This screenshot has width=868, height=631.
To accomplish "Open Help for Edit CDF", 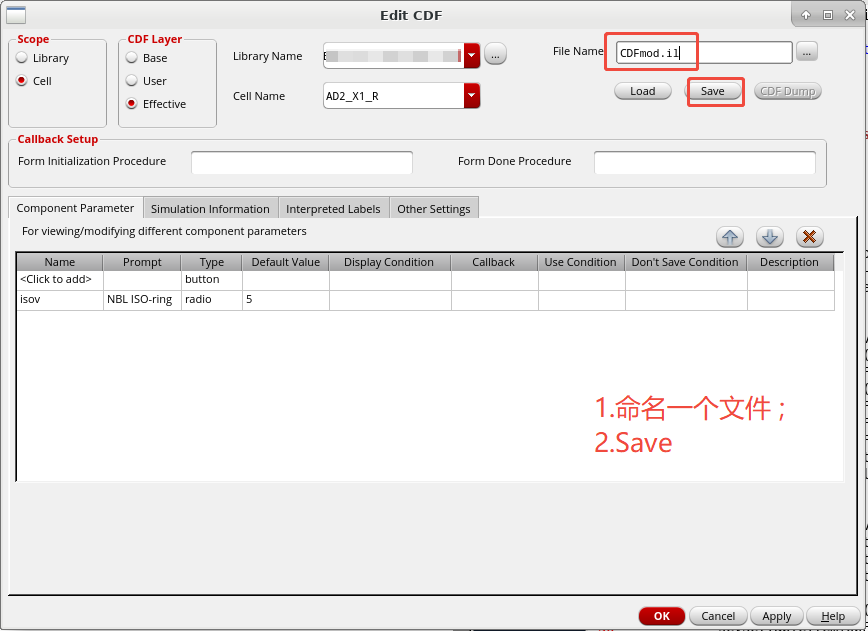I will pyautogui.click(x=833, y=616).
